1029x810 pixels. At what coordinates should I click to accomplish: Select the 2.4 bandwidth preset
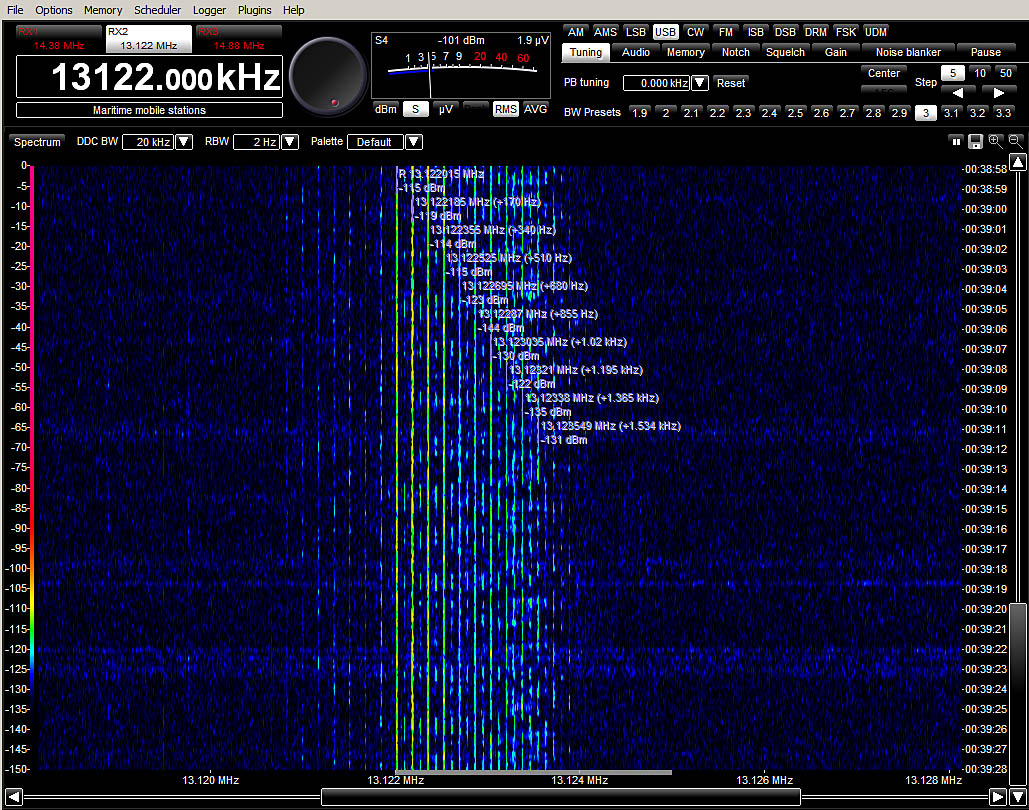(x=769, y=112)
